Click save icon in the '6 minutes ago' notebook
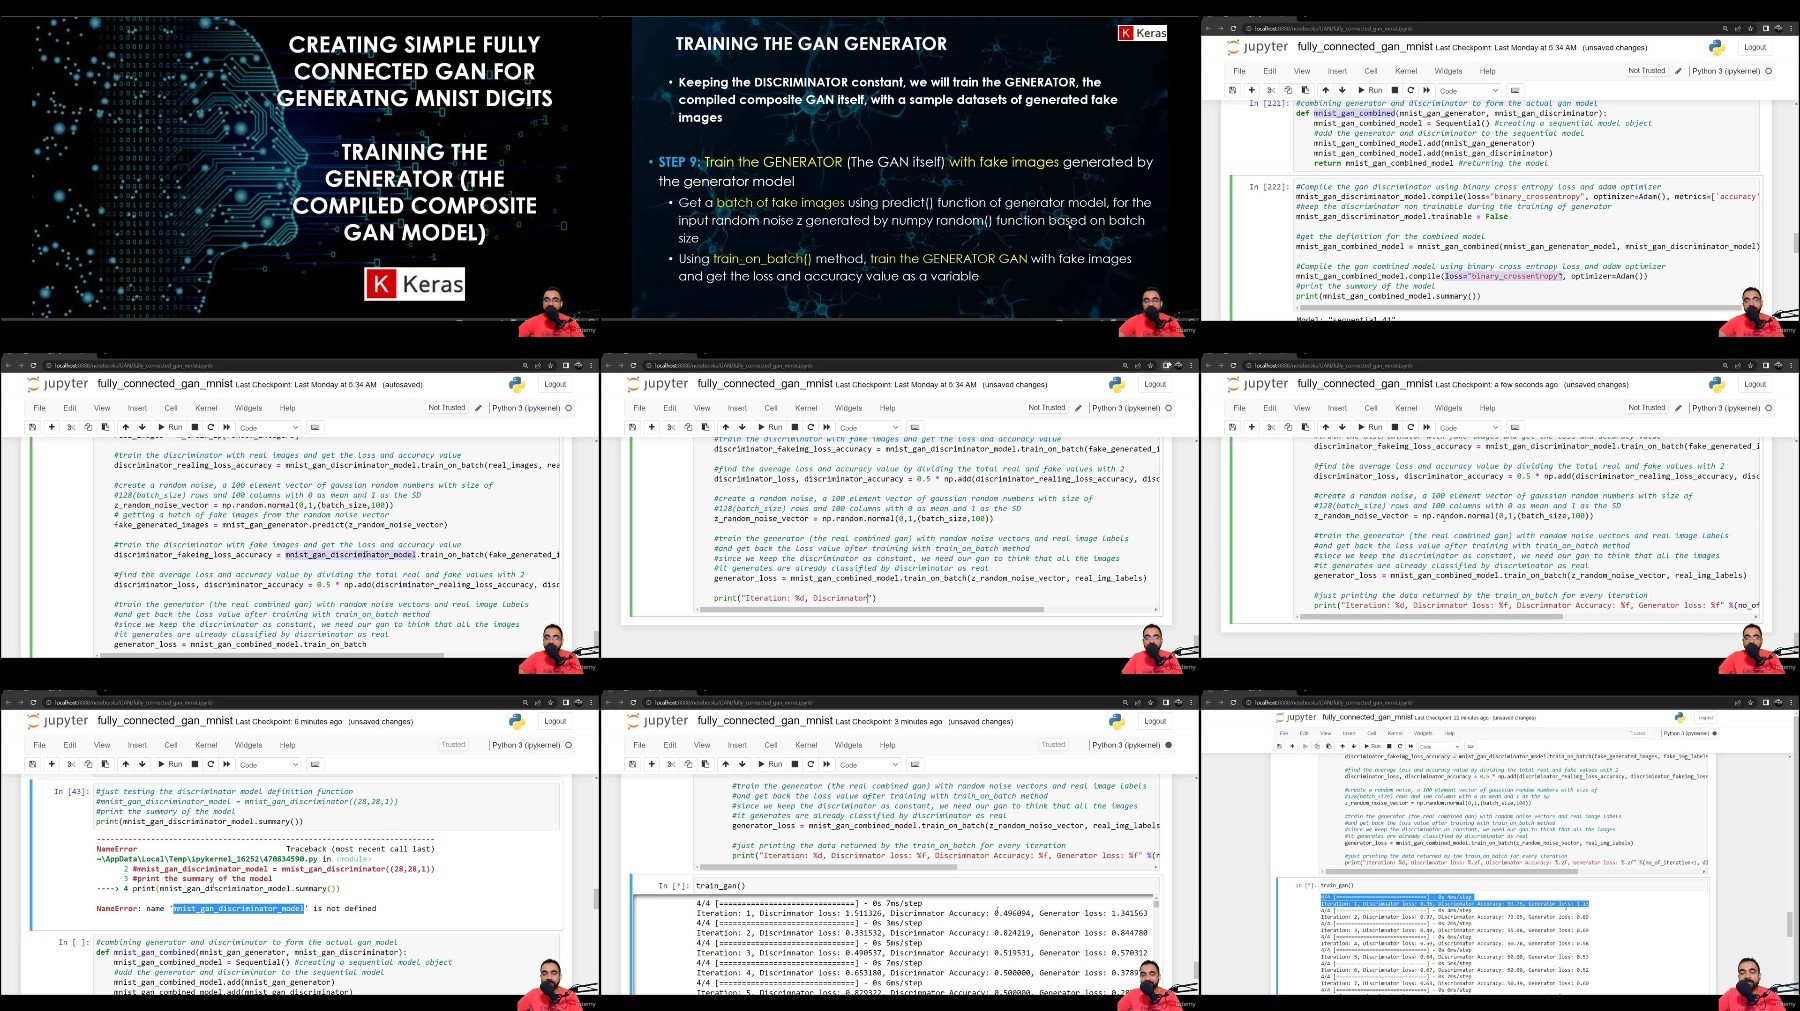The height and width of the screenshot is (1011, 1800). 33,764
